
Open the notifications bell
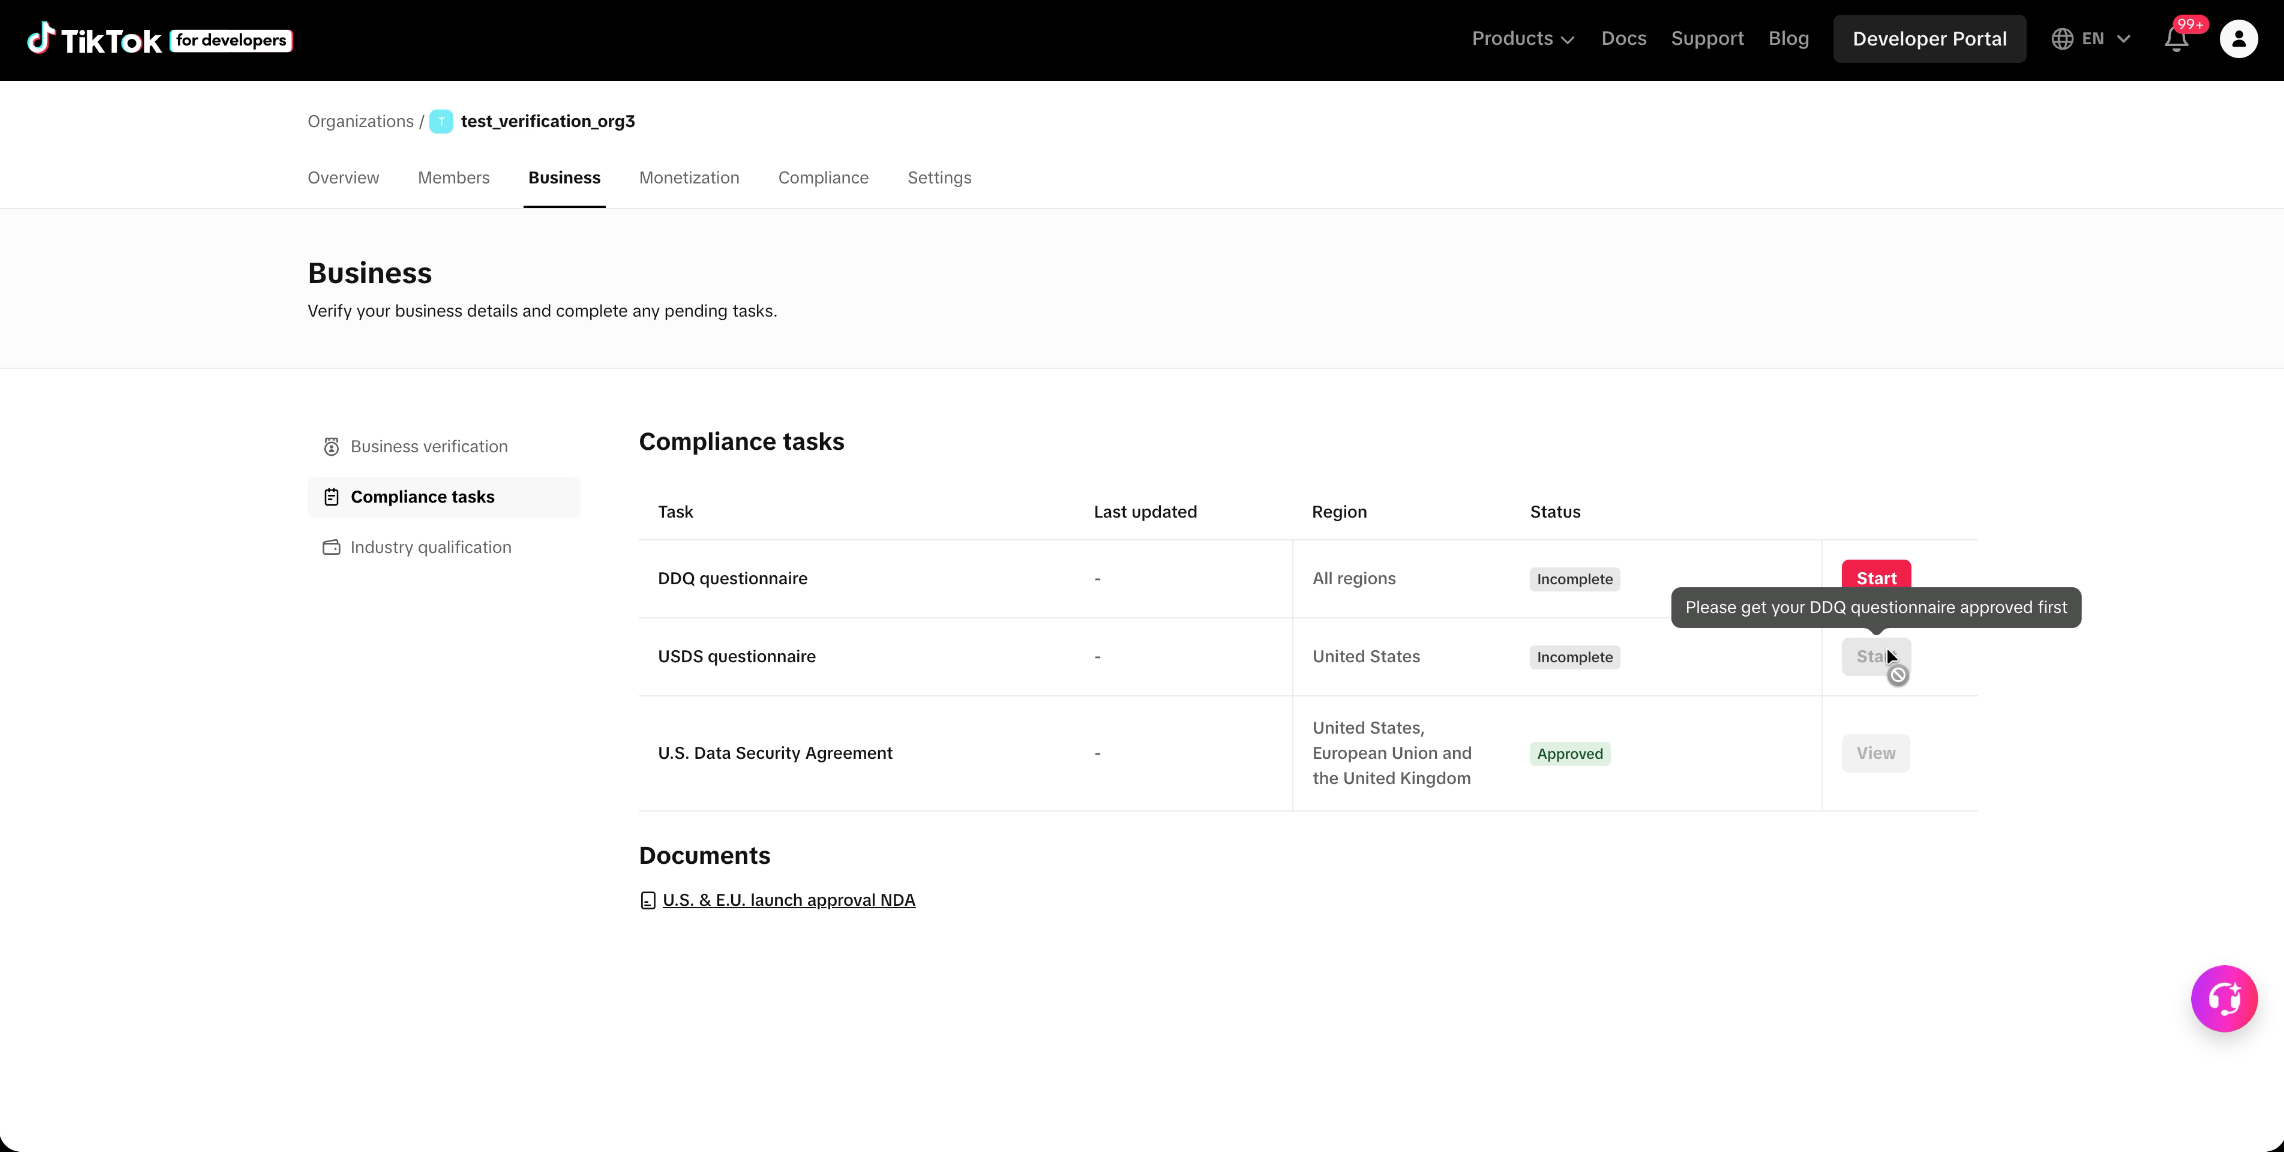pyautogui.click(x=2176, y=39)
